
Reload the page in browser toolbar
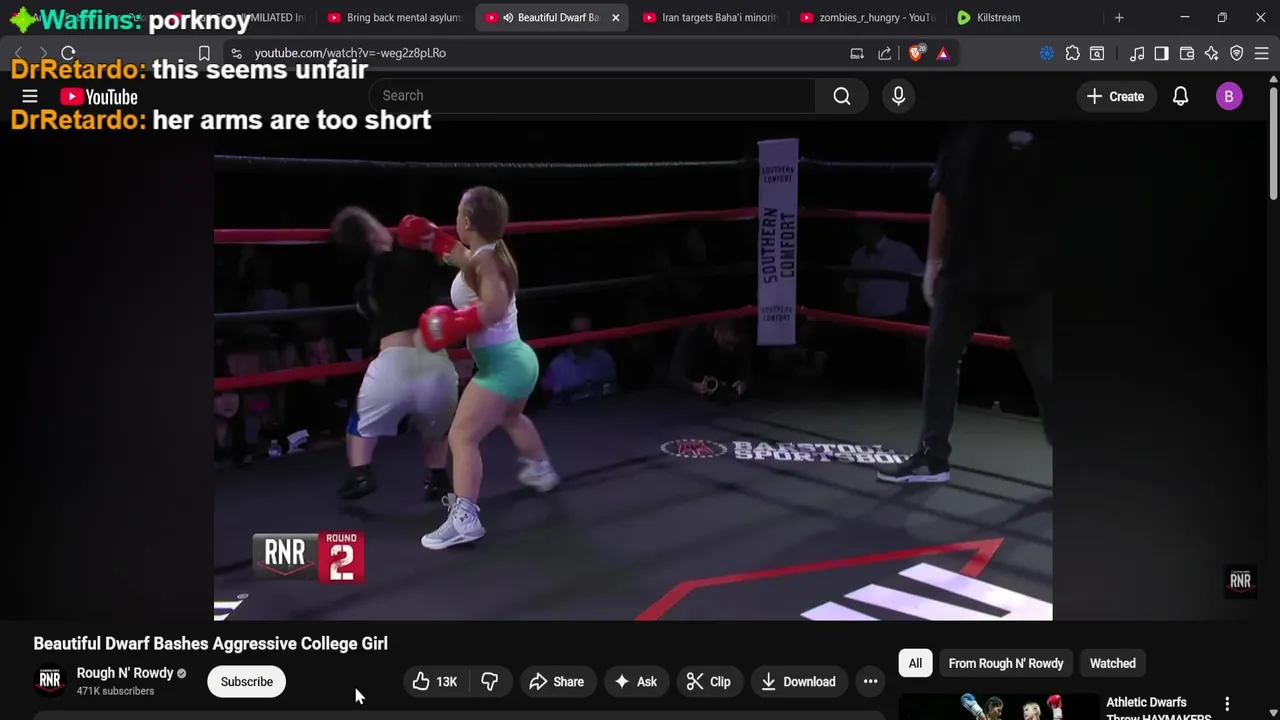pyautogui.click(x=68, y=53)
